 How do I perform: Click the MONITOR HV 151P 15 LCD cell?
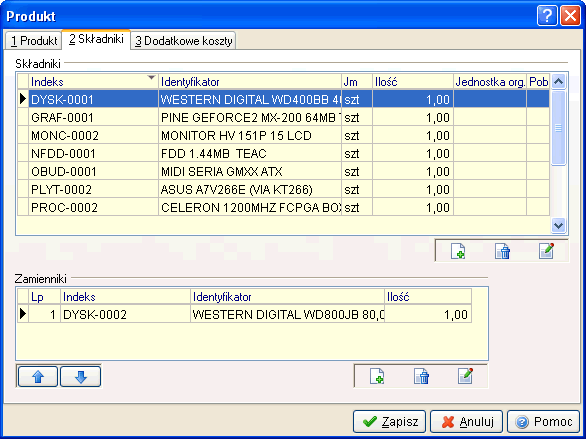click(x=250, y=135)
